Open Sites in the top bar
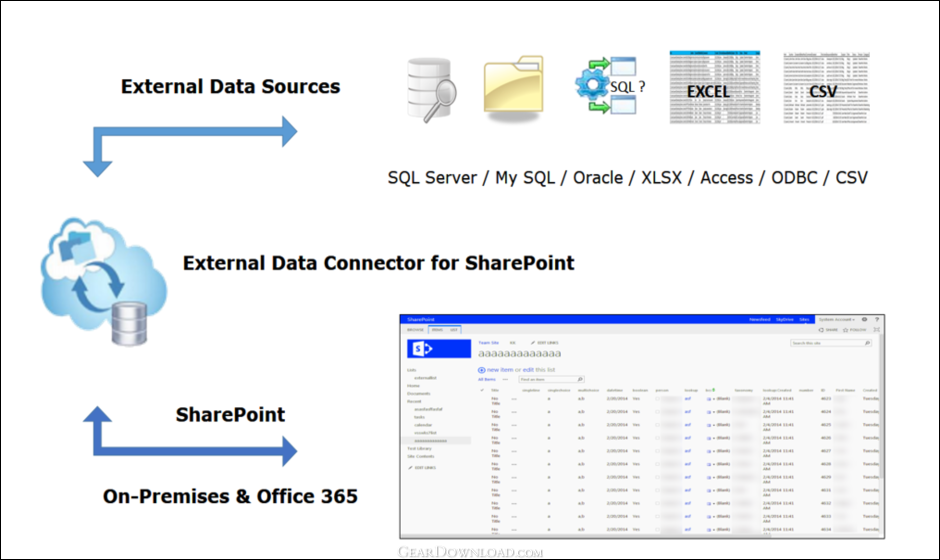This screenshot has height=560, width=940. click(x=805, y=320)
